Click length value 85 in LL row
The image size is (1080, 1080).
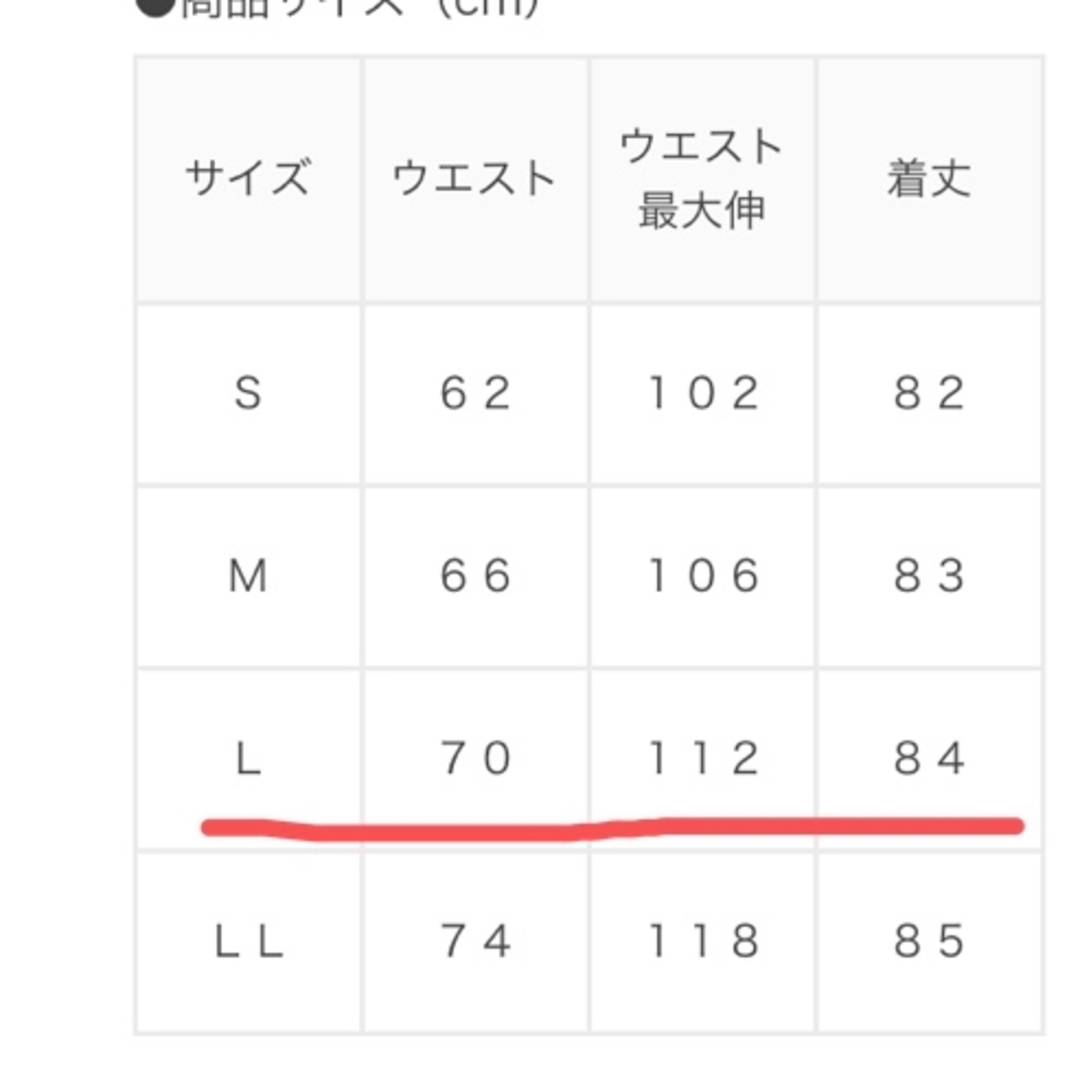[929, 942]
